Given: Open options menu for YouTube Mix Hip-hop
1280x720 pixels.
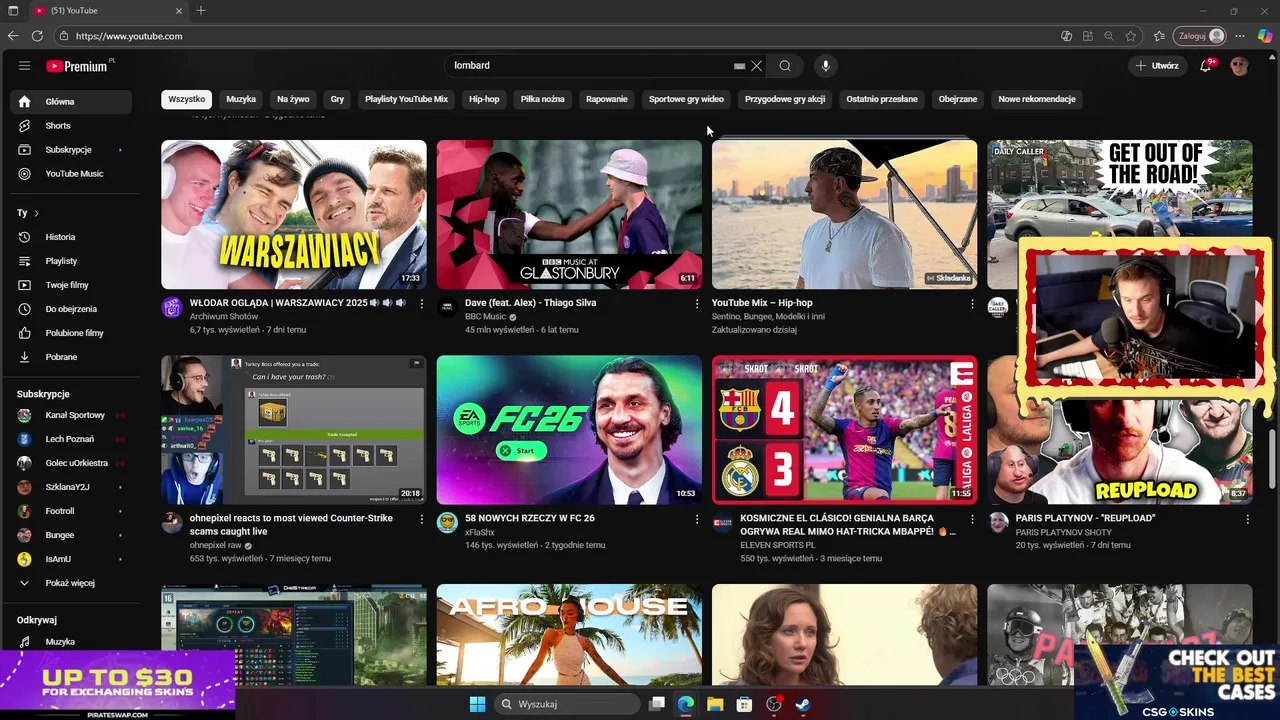Looking at the screenshot, I should (972, 303).
